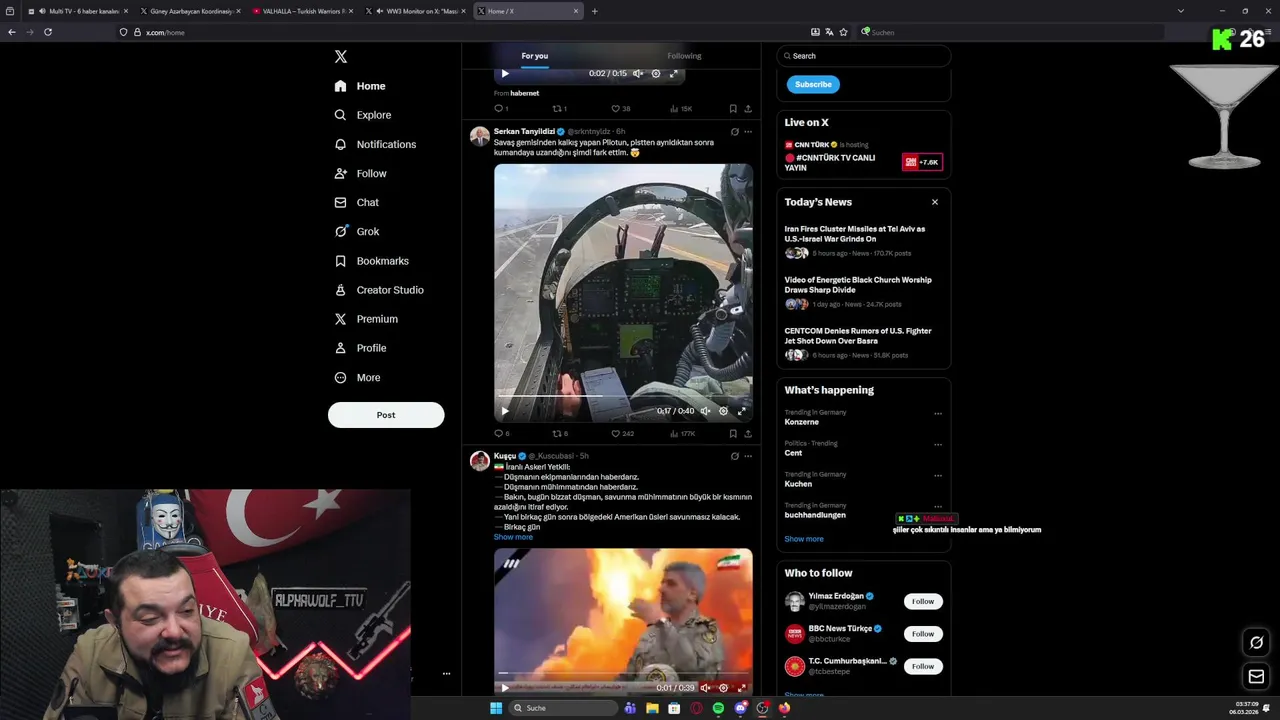Follow T.C. Cumhurbaşkanlığı account
The width and height of the screenshot is (1280, 720).
(x=923, y=666)
